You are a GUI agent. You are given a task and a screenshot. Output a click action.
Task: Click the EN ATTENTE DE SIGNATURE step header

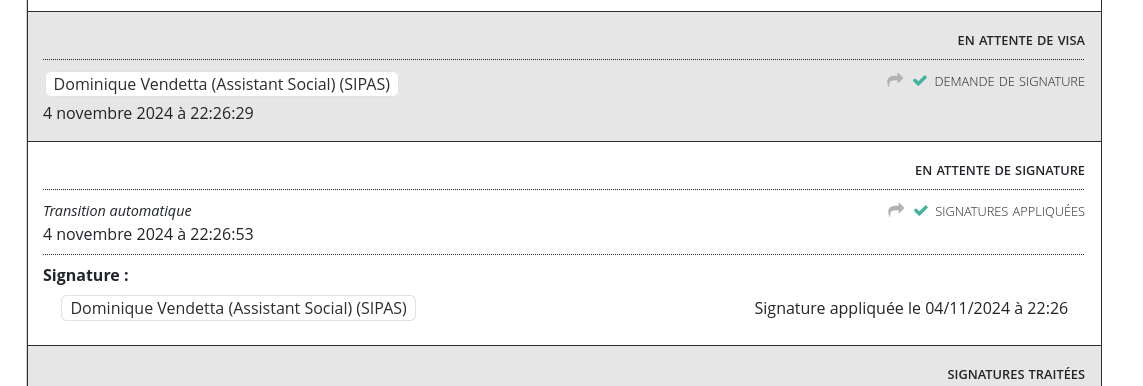[999, 170]
